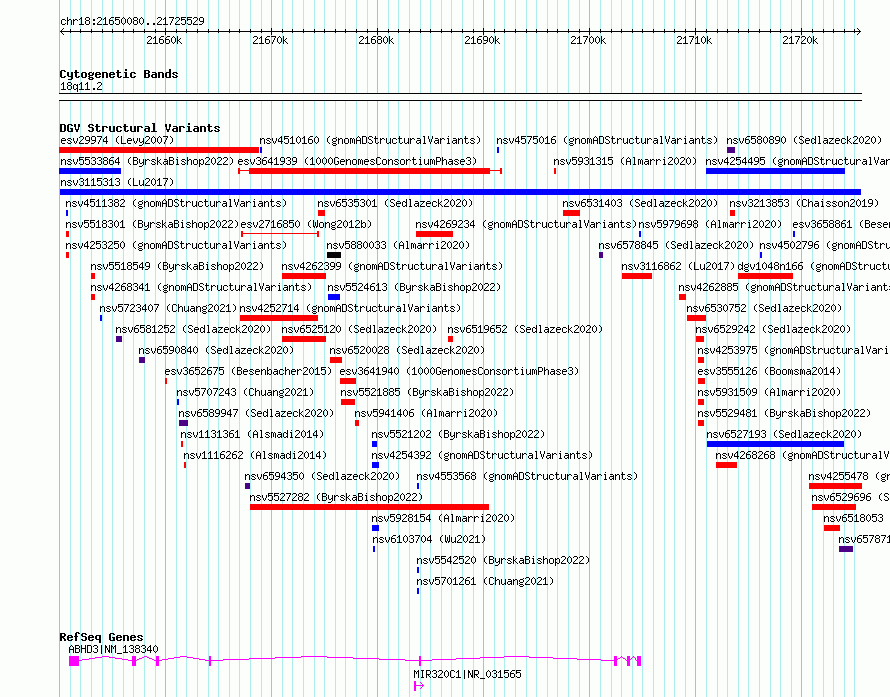Select the purple nsv6580890 feature glyph

pos(731,150)
